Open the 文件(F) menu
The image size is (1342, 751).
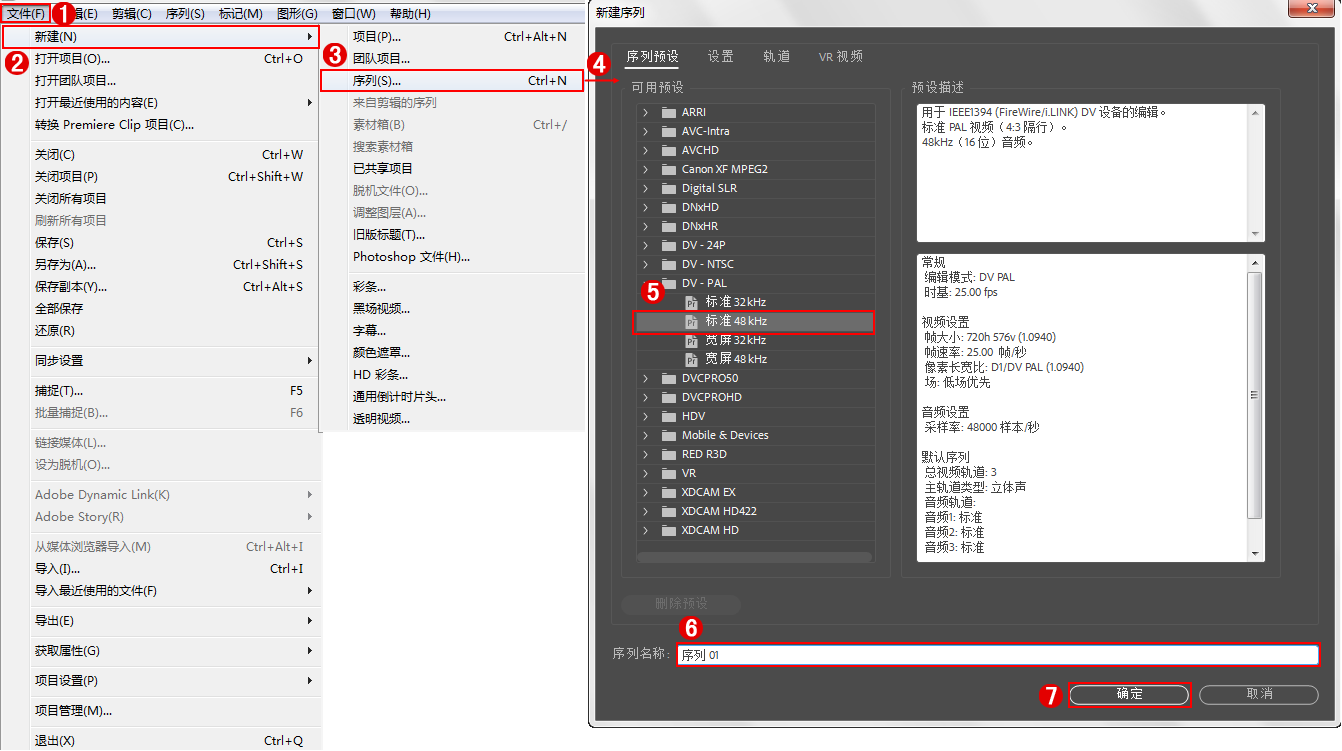pyautogui.click(x=25, y=13)
